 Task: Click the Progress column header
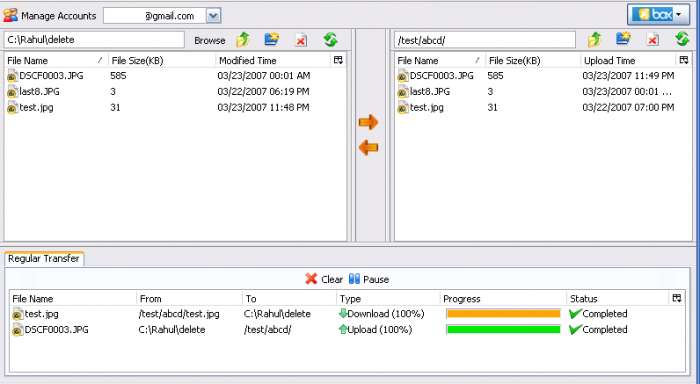(x=503, y=298)
